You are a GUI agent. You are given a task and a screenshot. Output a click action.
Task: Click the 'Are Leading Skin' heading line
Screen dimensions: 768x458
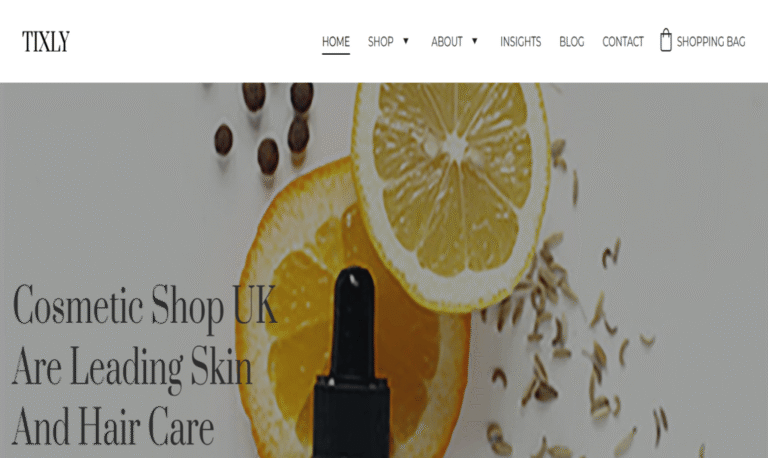click(132, 367)
